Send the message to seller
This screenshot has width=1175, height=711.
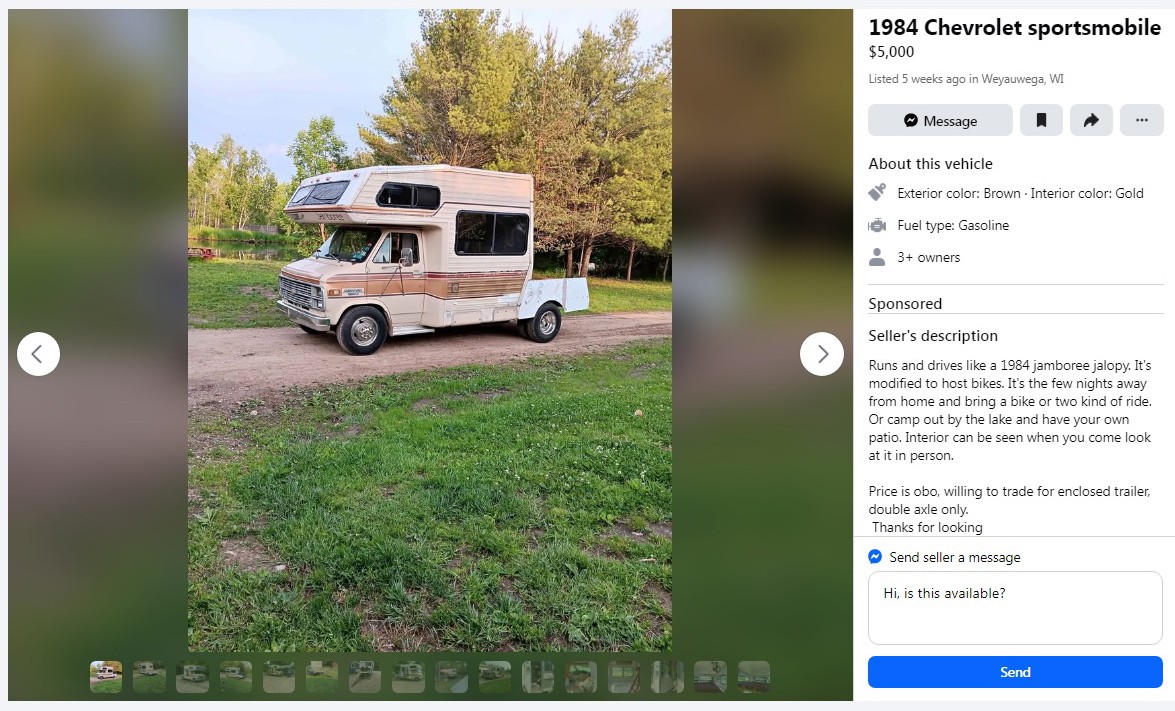click(1015, 672)
